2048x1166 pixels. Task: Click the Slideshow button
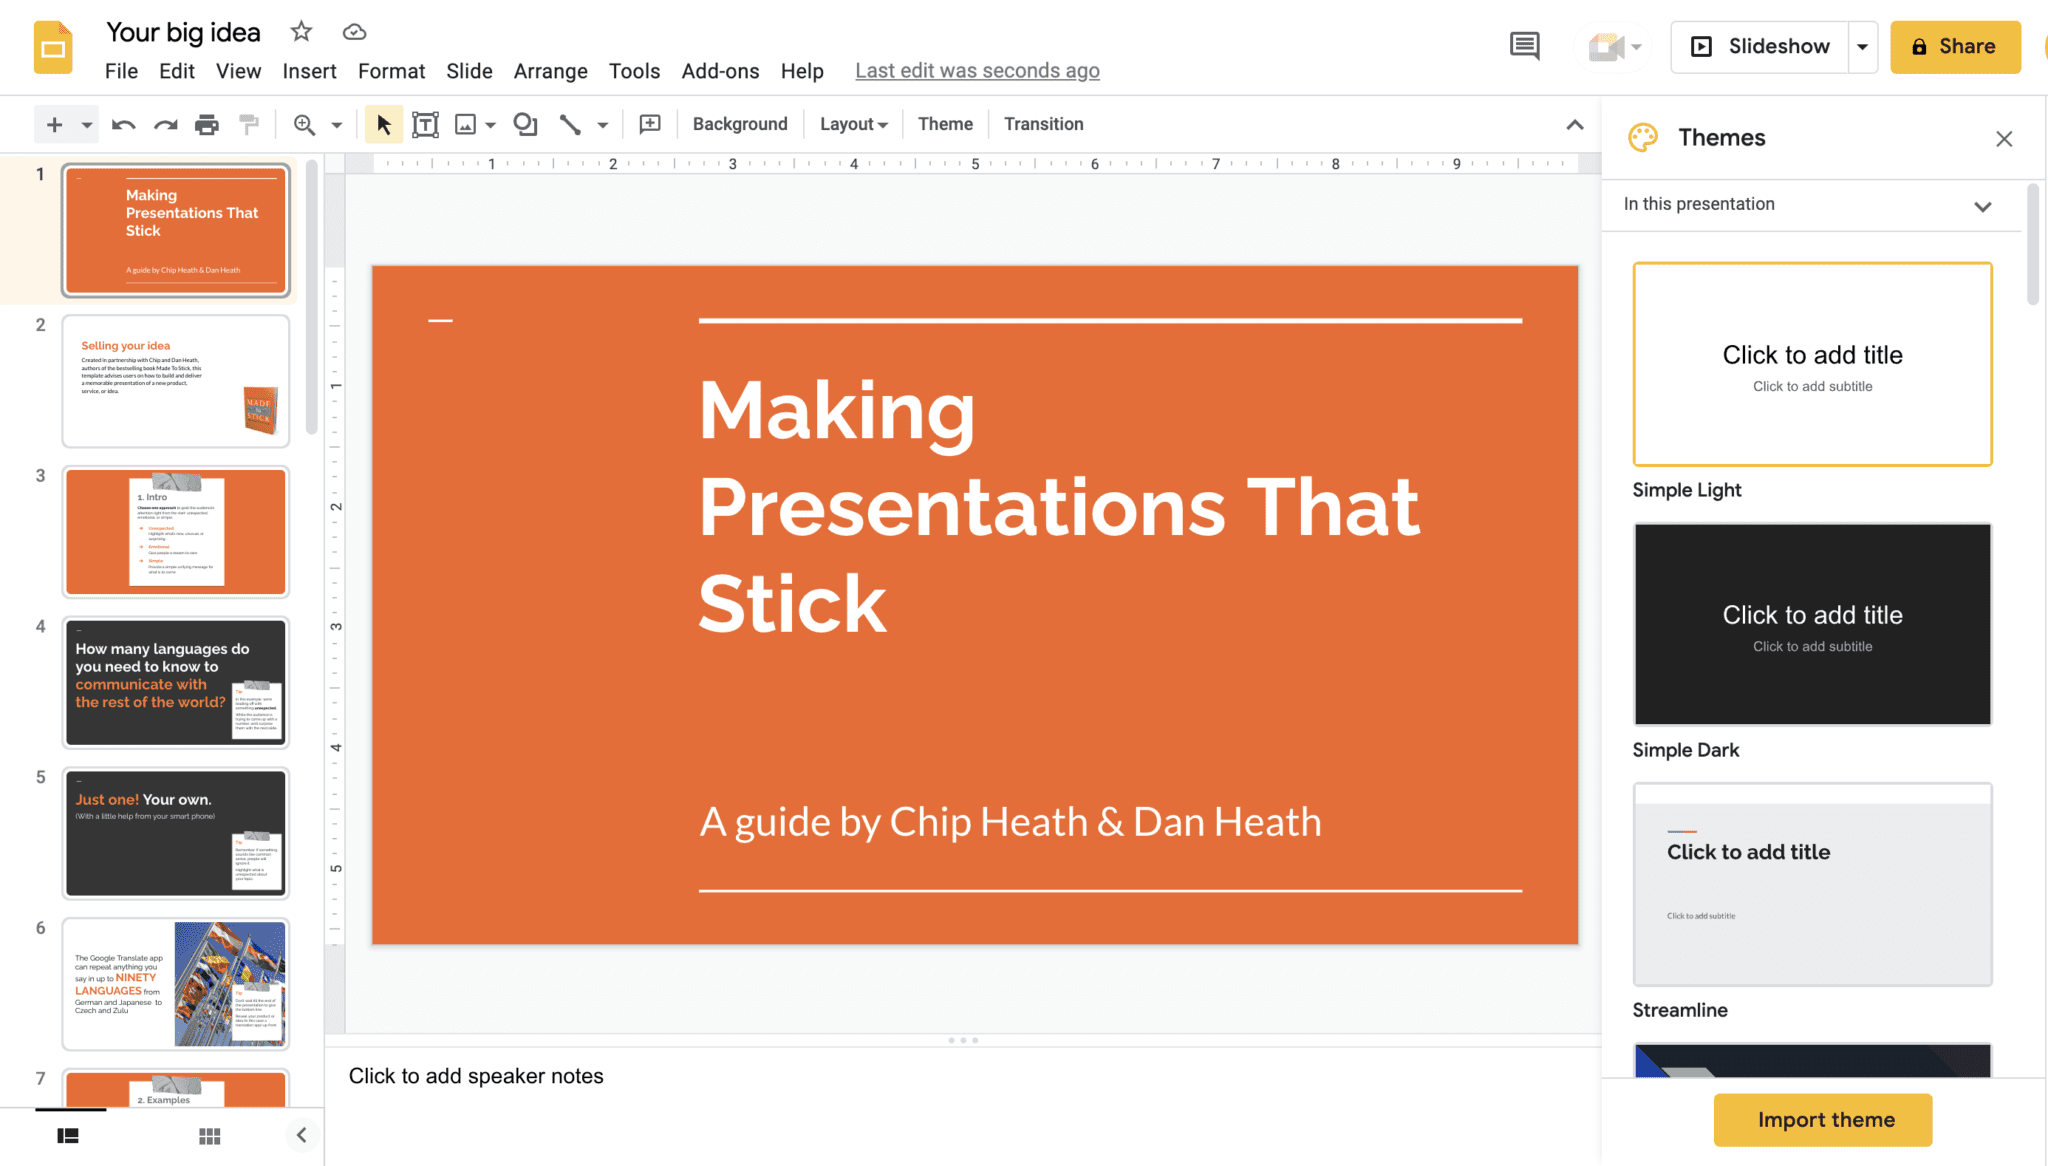(x=1760, y=47)
